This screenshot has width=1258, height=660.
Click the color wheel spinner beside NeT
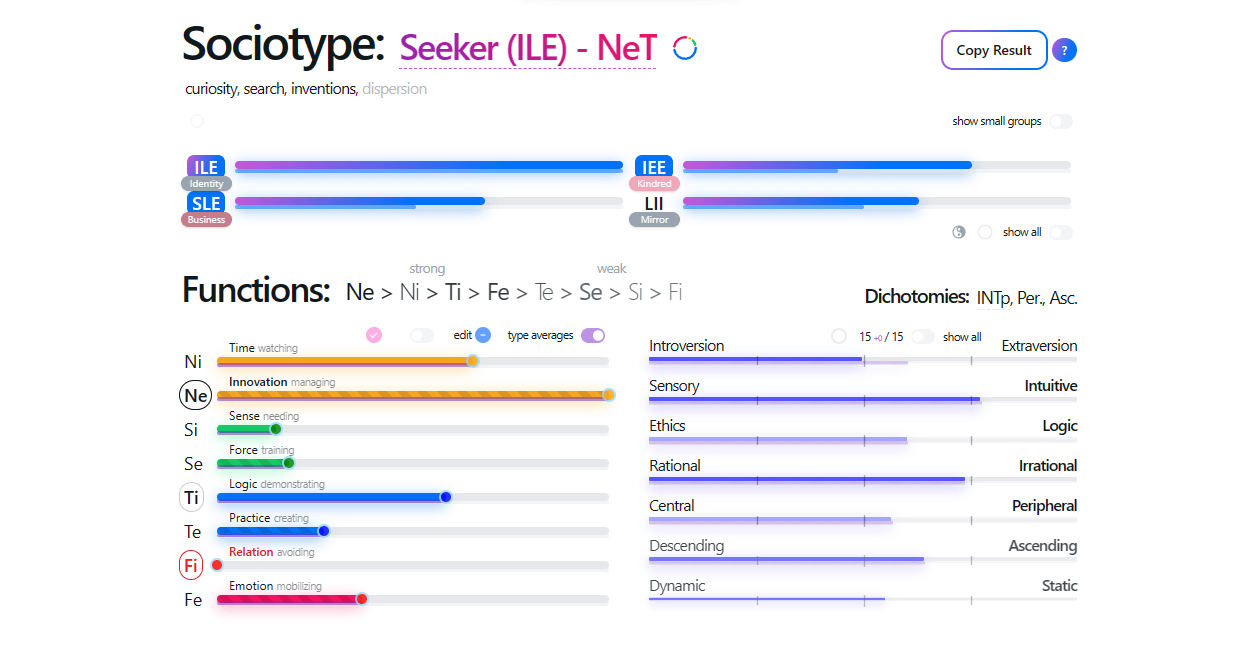point(684,46)
